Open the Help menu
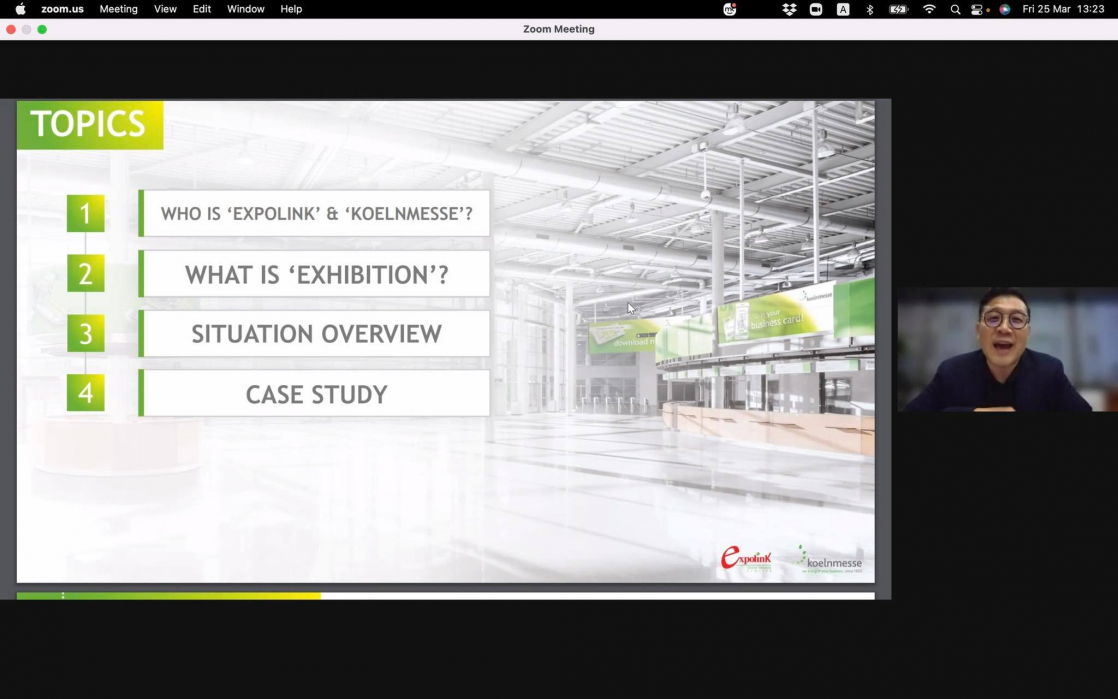Screen dimensions: 1118x699 pos(291,9)
